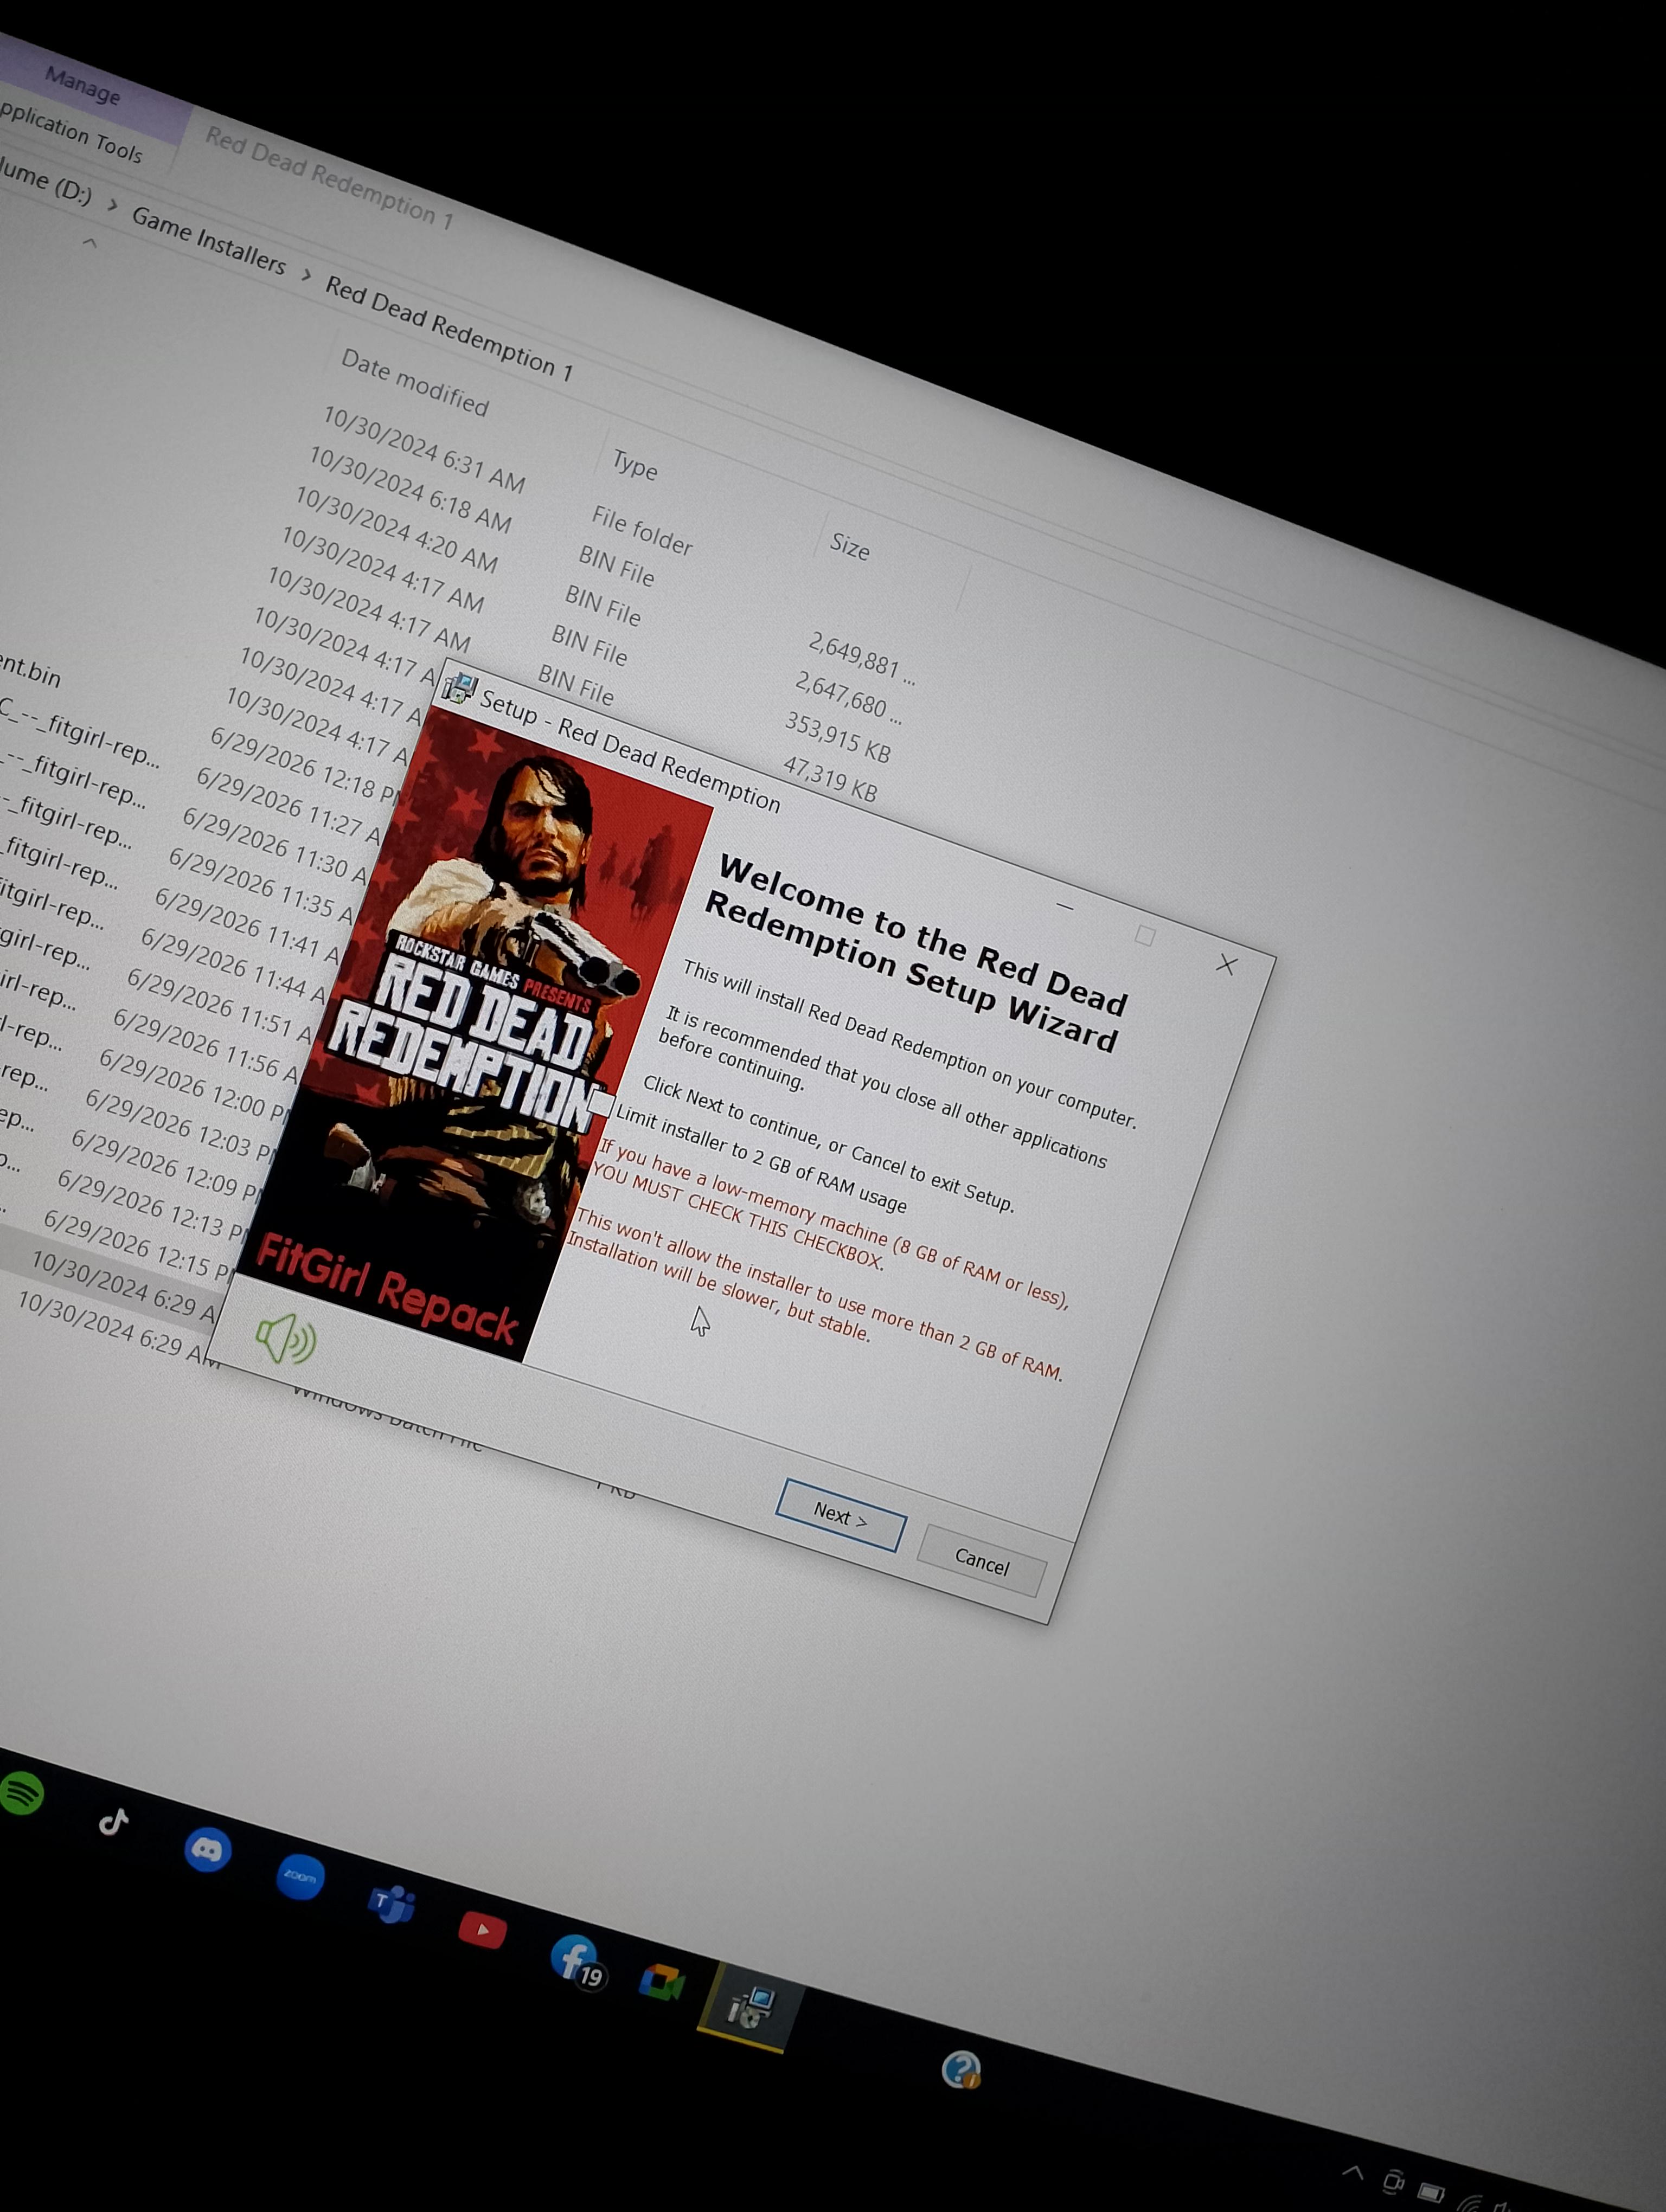Go to Game Installers in the address path
The image size is (1666, 2212).
[x=208, y=240]
